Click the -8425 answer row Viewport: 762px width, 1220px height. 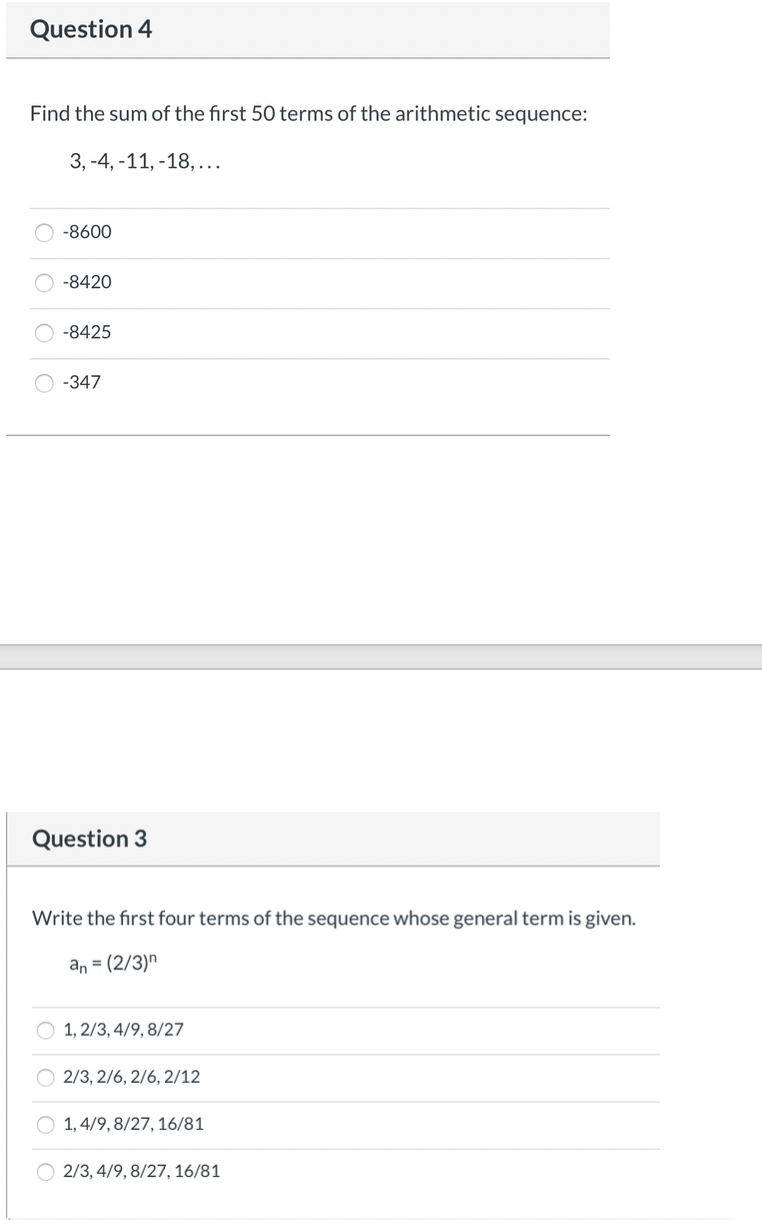tap(300, 332)
